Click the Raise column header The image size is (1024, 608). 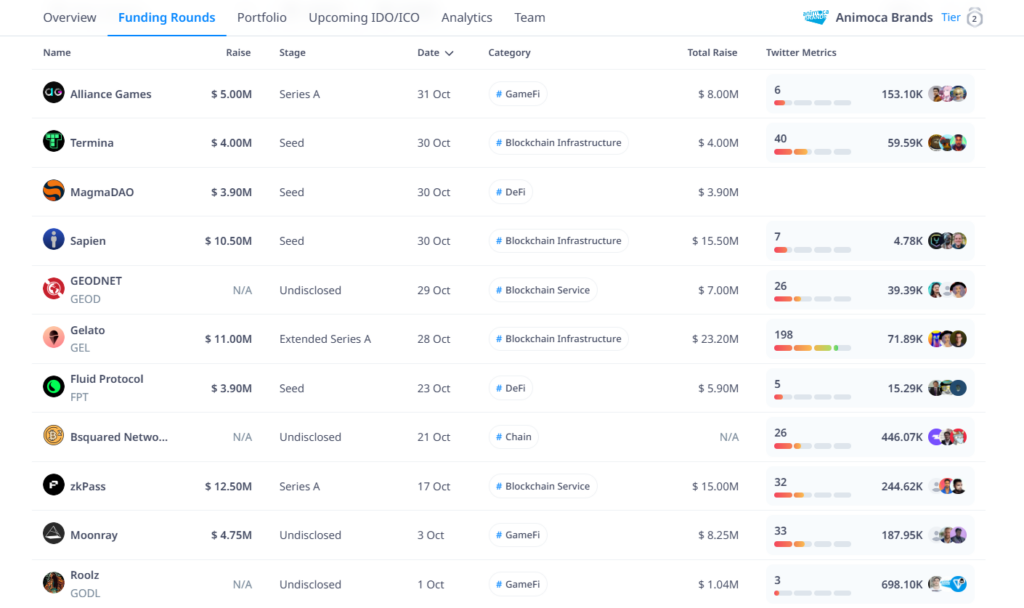point(238,52)
